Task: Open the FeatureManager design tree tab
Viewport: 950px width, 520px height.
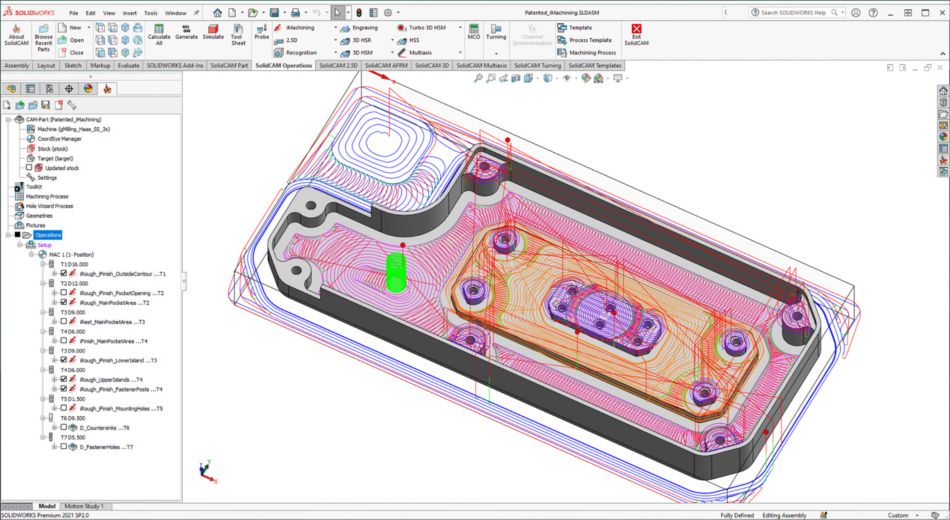Action: tap(12, 89)
